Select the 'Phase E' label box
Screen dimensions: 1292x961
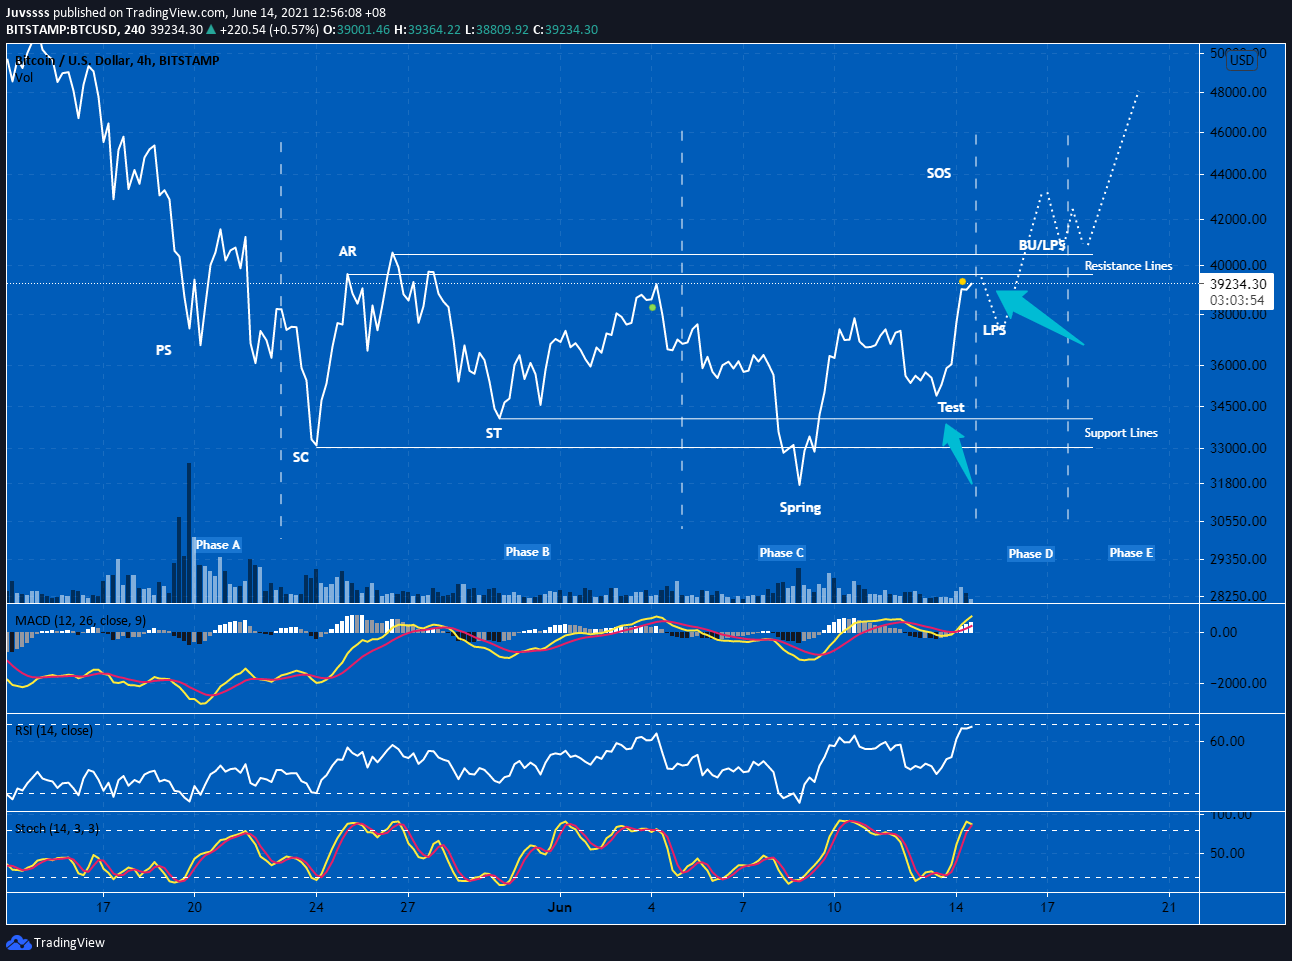click(x=1132, y=553)
